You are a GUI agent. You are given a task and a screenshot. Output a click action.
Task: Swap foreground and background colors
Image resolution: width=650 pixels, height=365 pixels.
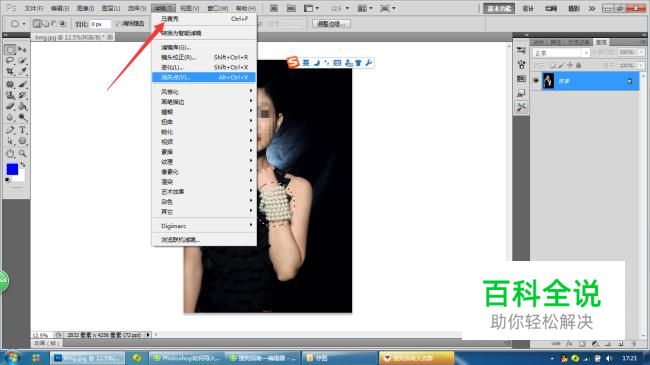23,165
